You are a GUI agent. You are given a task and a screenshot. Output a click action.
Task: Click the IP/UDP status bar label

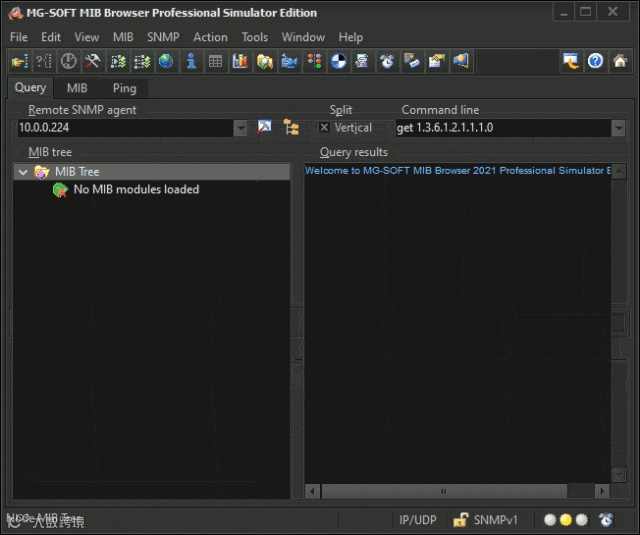click(x=418, y=520)
